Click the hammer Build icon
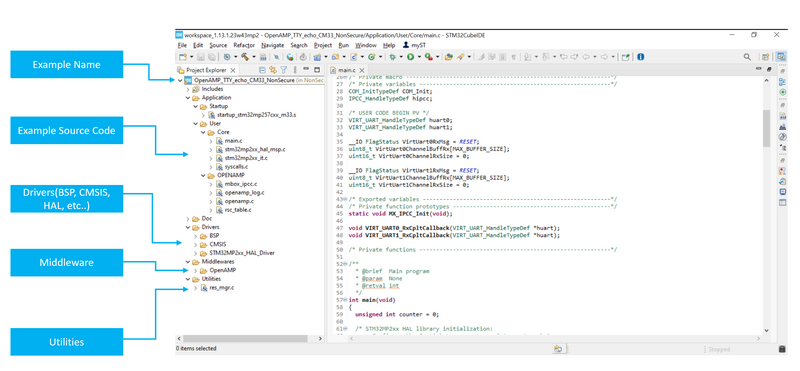 coord(244,57)
